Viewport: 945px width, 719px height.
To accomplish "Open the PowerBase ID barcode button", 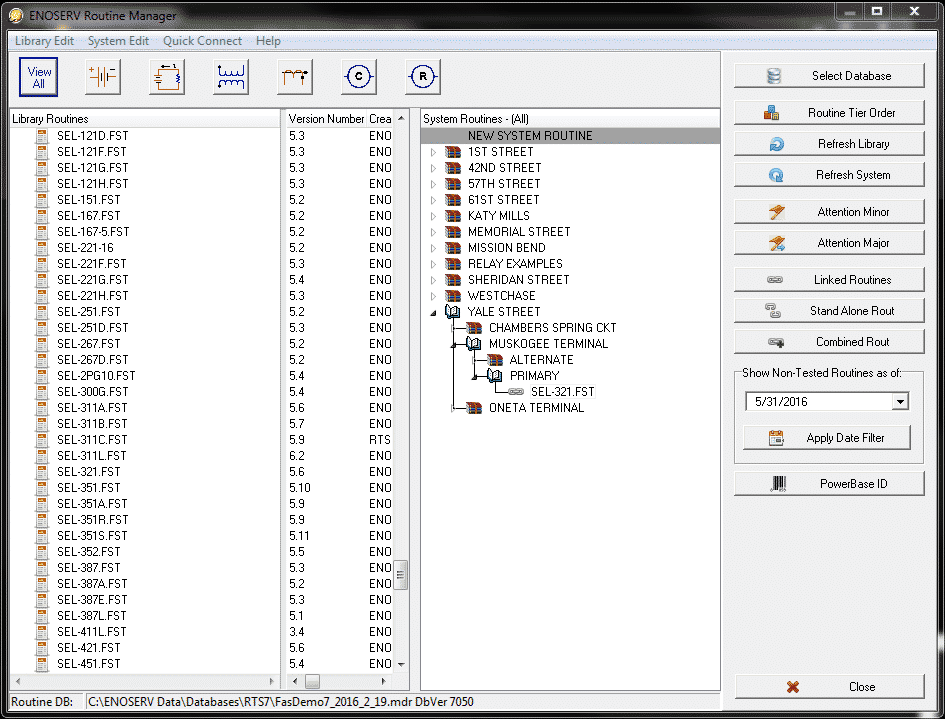I will pos(829,484).
